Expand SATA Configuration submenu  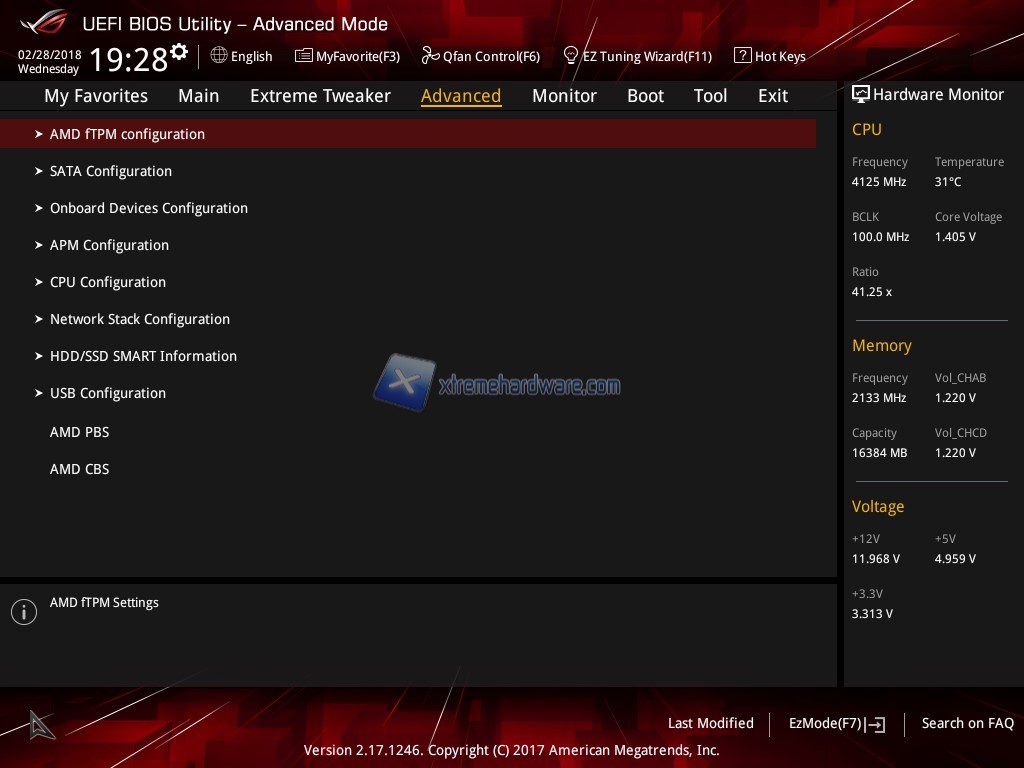[110, 171]
